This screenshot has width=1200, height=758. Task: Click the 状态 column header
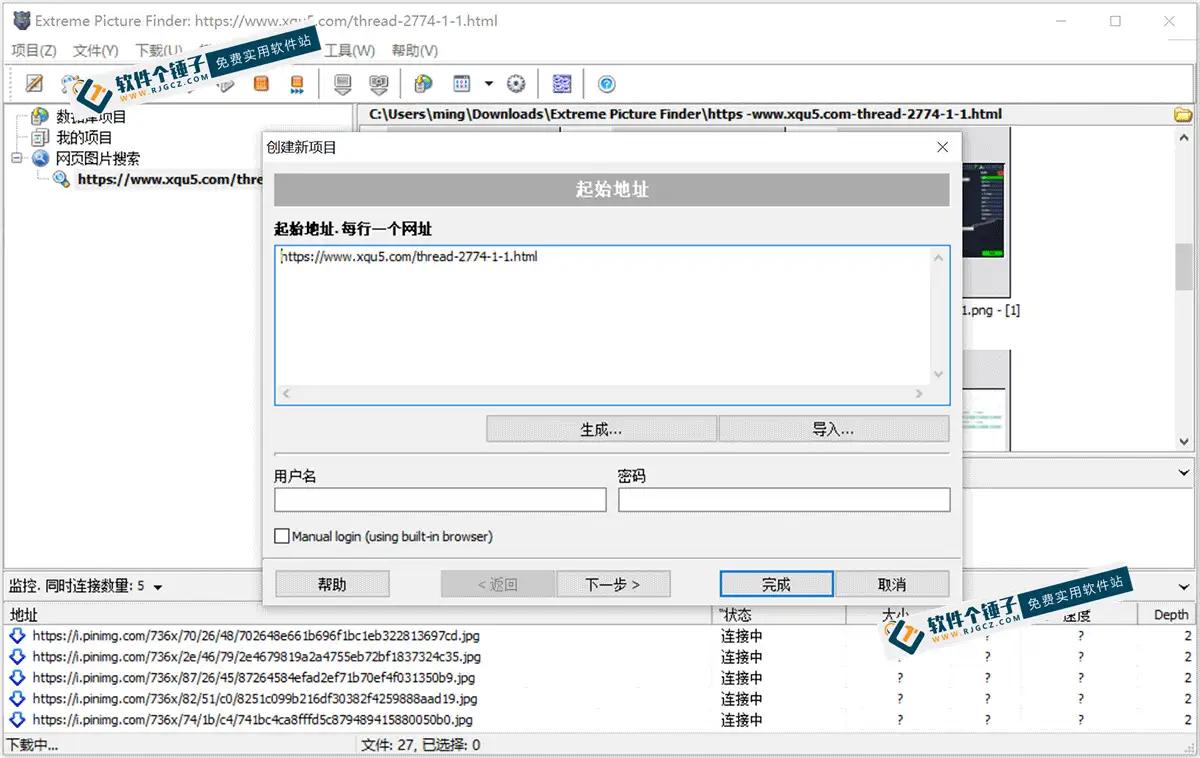[780, 615]
